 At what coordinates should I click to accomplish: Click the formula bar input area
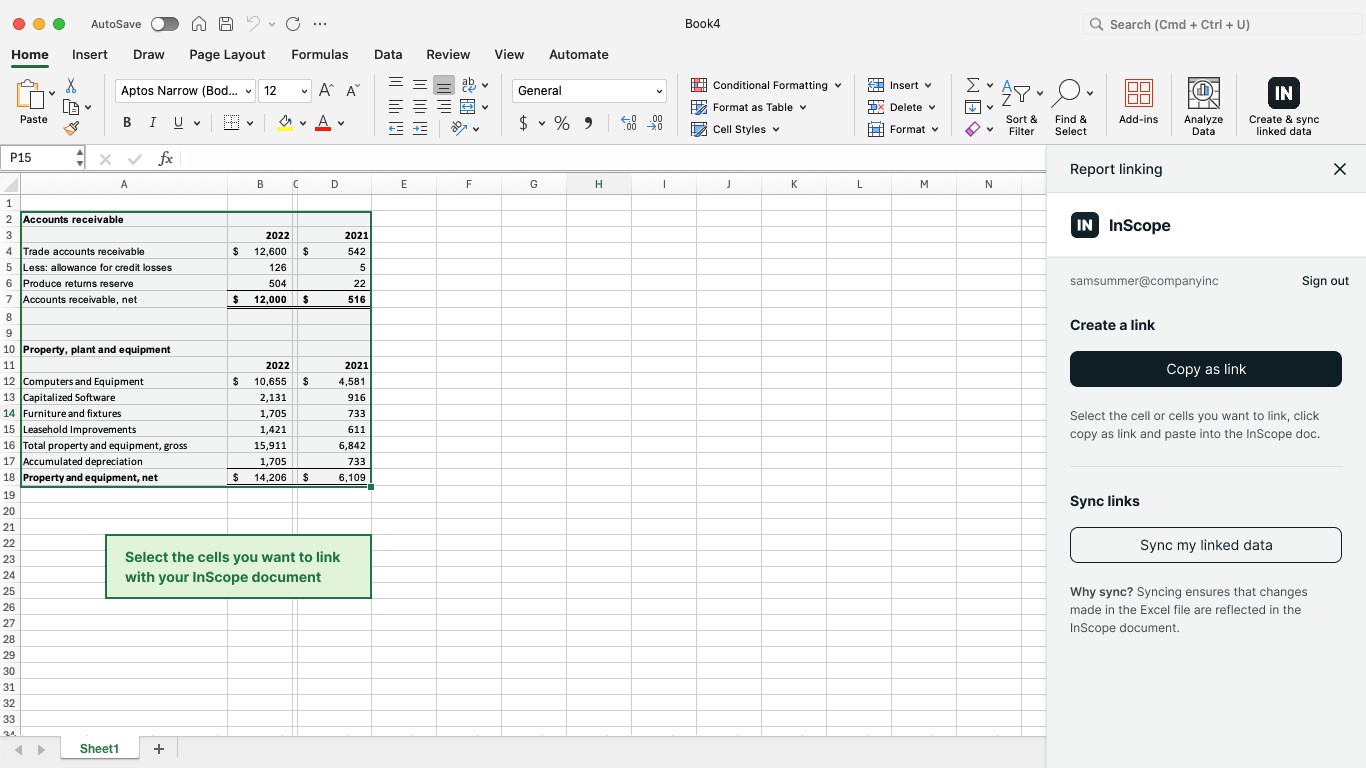[612, 158]
